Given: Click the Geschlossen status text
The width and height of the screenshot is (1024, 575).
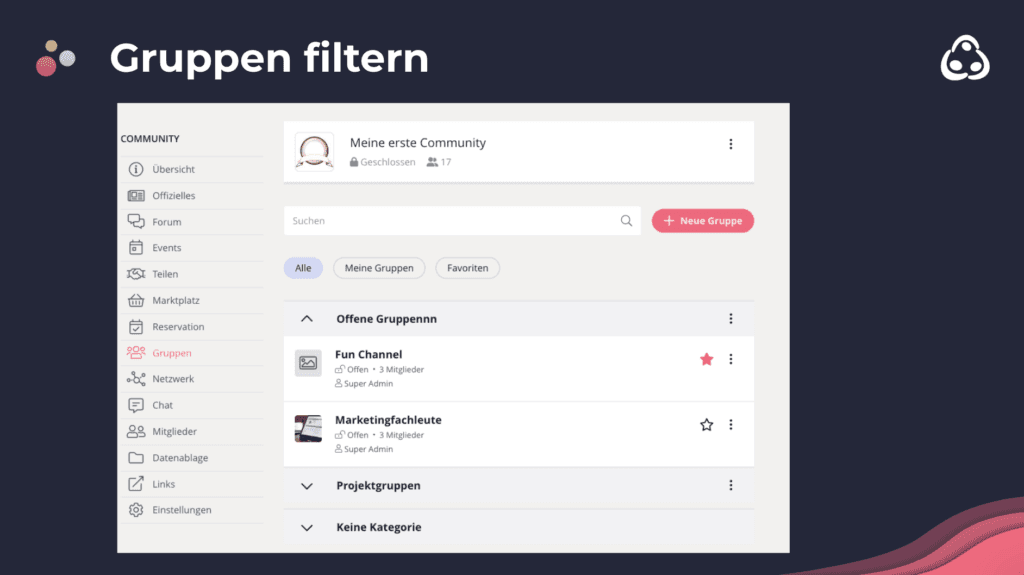Looking at the screenshot, I should point(387,162).
